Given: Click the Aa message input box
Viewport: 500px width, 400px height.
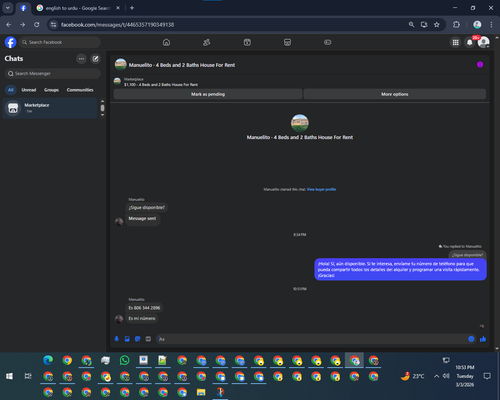Looking at the screenshot, I should point(312,339).
